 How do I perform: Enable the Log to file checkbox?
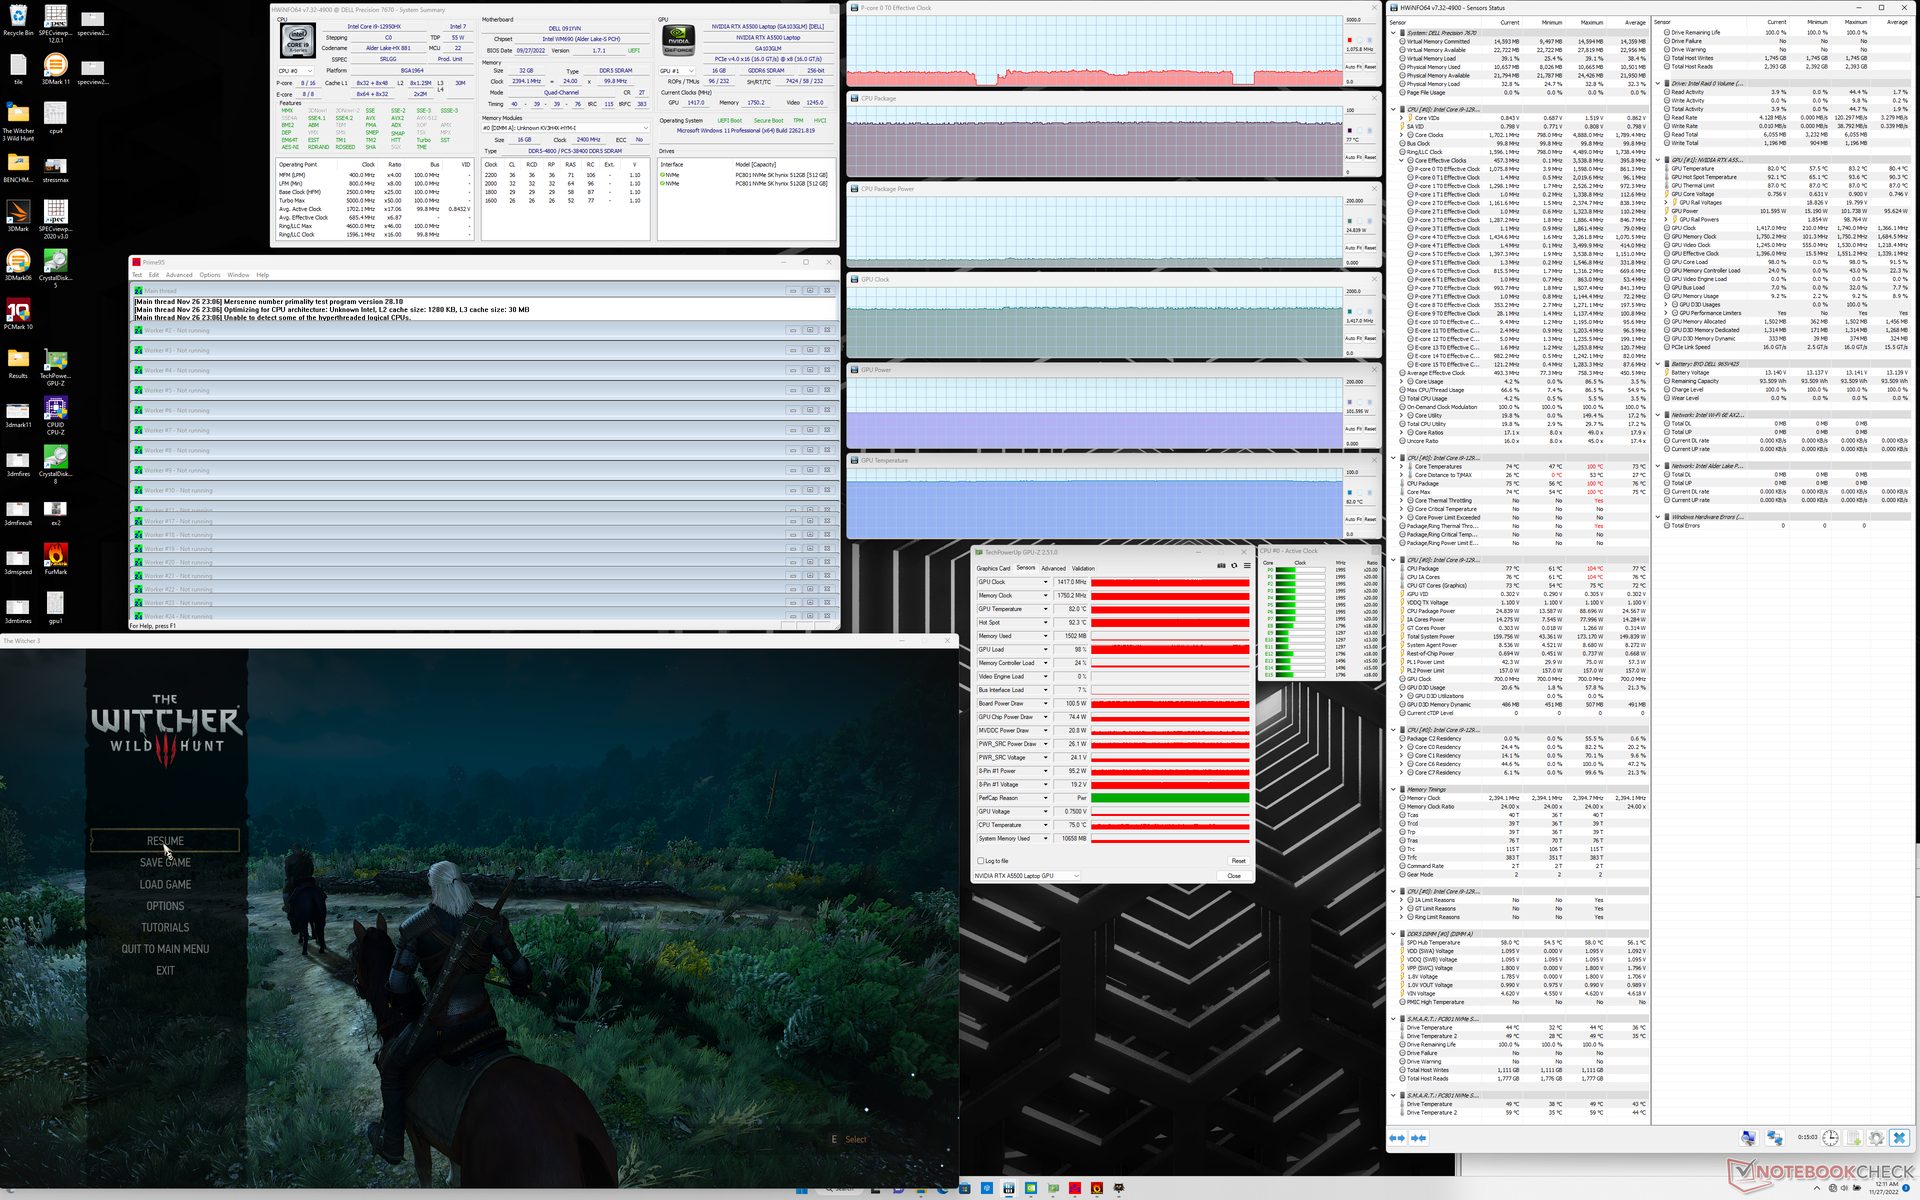click(x=980, y=861)
